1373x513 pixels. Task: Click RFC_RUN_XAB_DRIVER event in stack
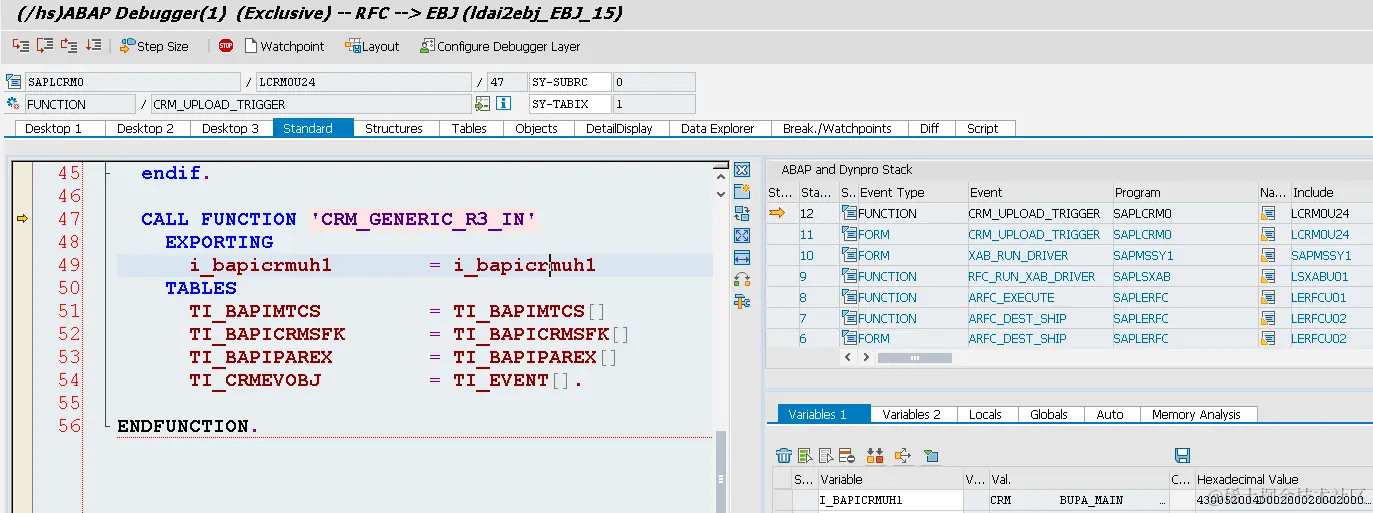point(1032,276)
